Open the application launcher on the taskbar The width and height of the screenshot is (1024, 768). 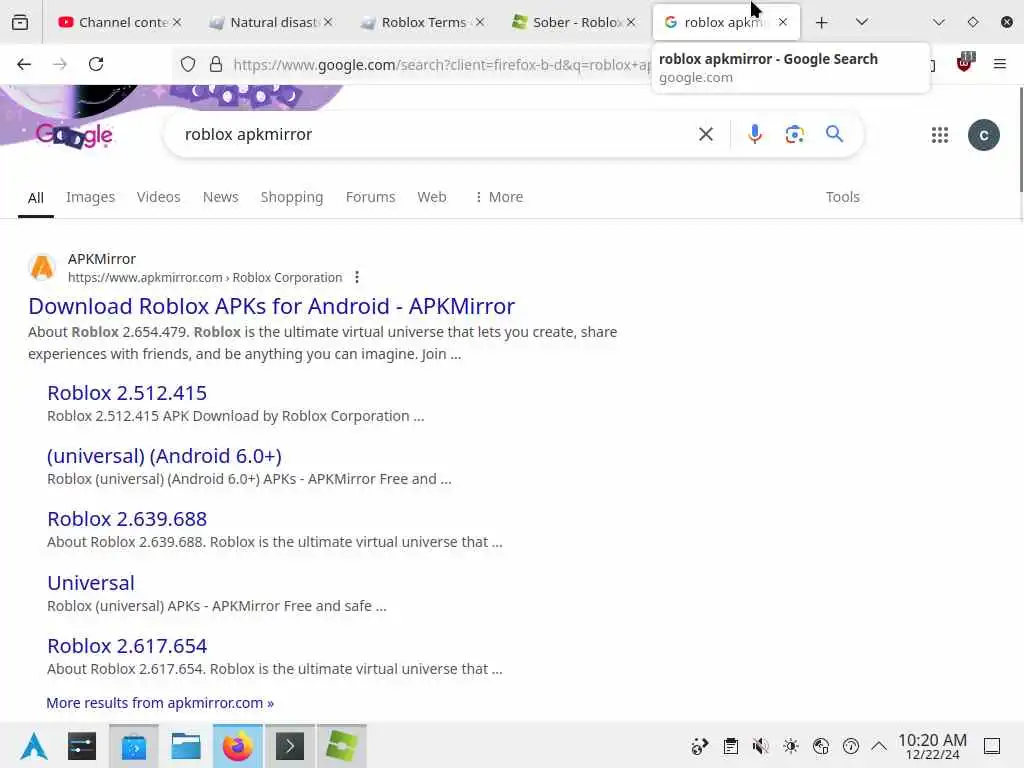tap(34, 746)
